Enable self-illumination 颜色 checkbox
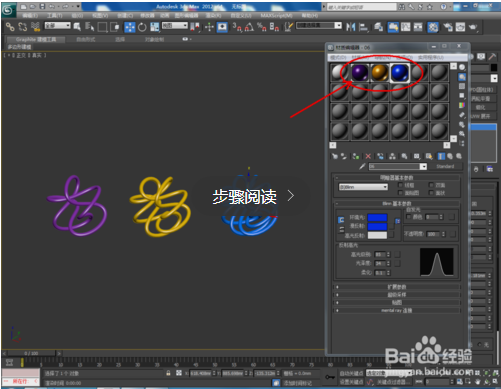The width and height of the screenshot is (501, 389). tap(408, 217)
